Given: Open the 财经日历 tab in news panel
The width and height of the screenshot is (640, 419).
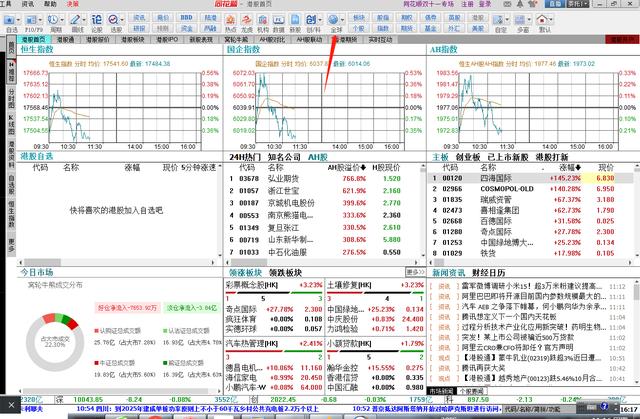Looking at the screenshot, I should [489, 272].
